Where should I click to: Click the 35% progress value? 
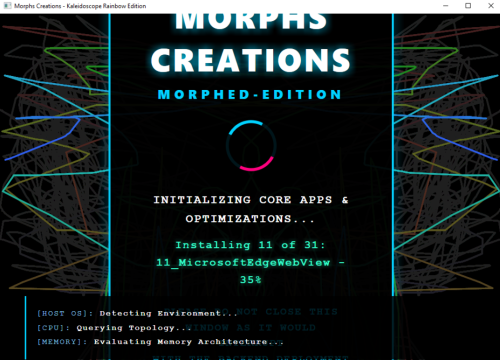[251, 279]
